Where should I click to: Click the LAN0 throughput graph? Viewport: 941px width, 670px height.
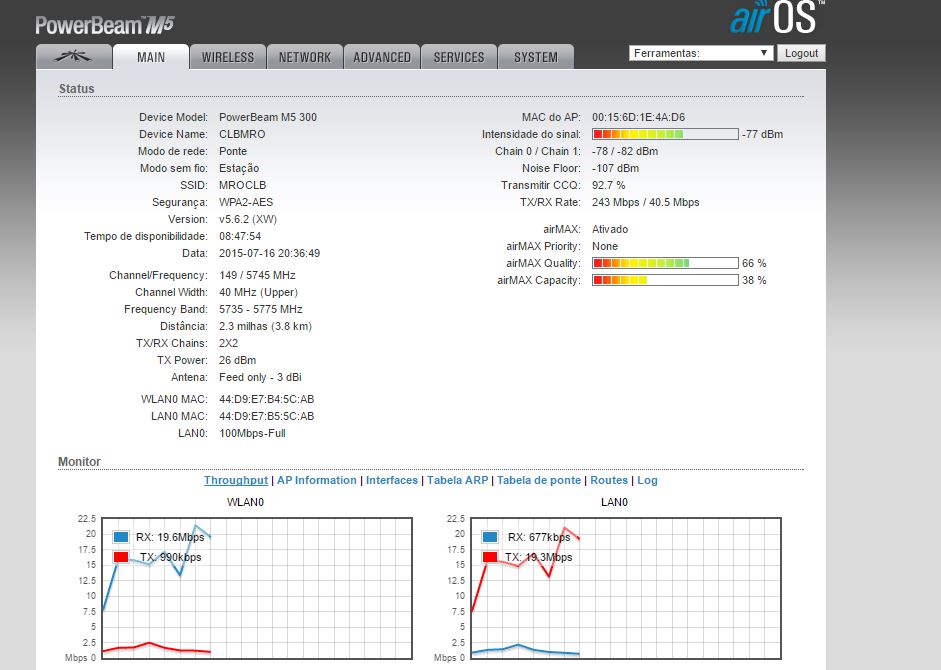point(626,588)
